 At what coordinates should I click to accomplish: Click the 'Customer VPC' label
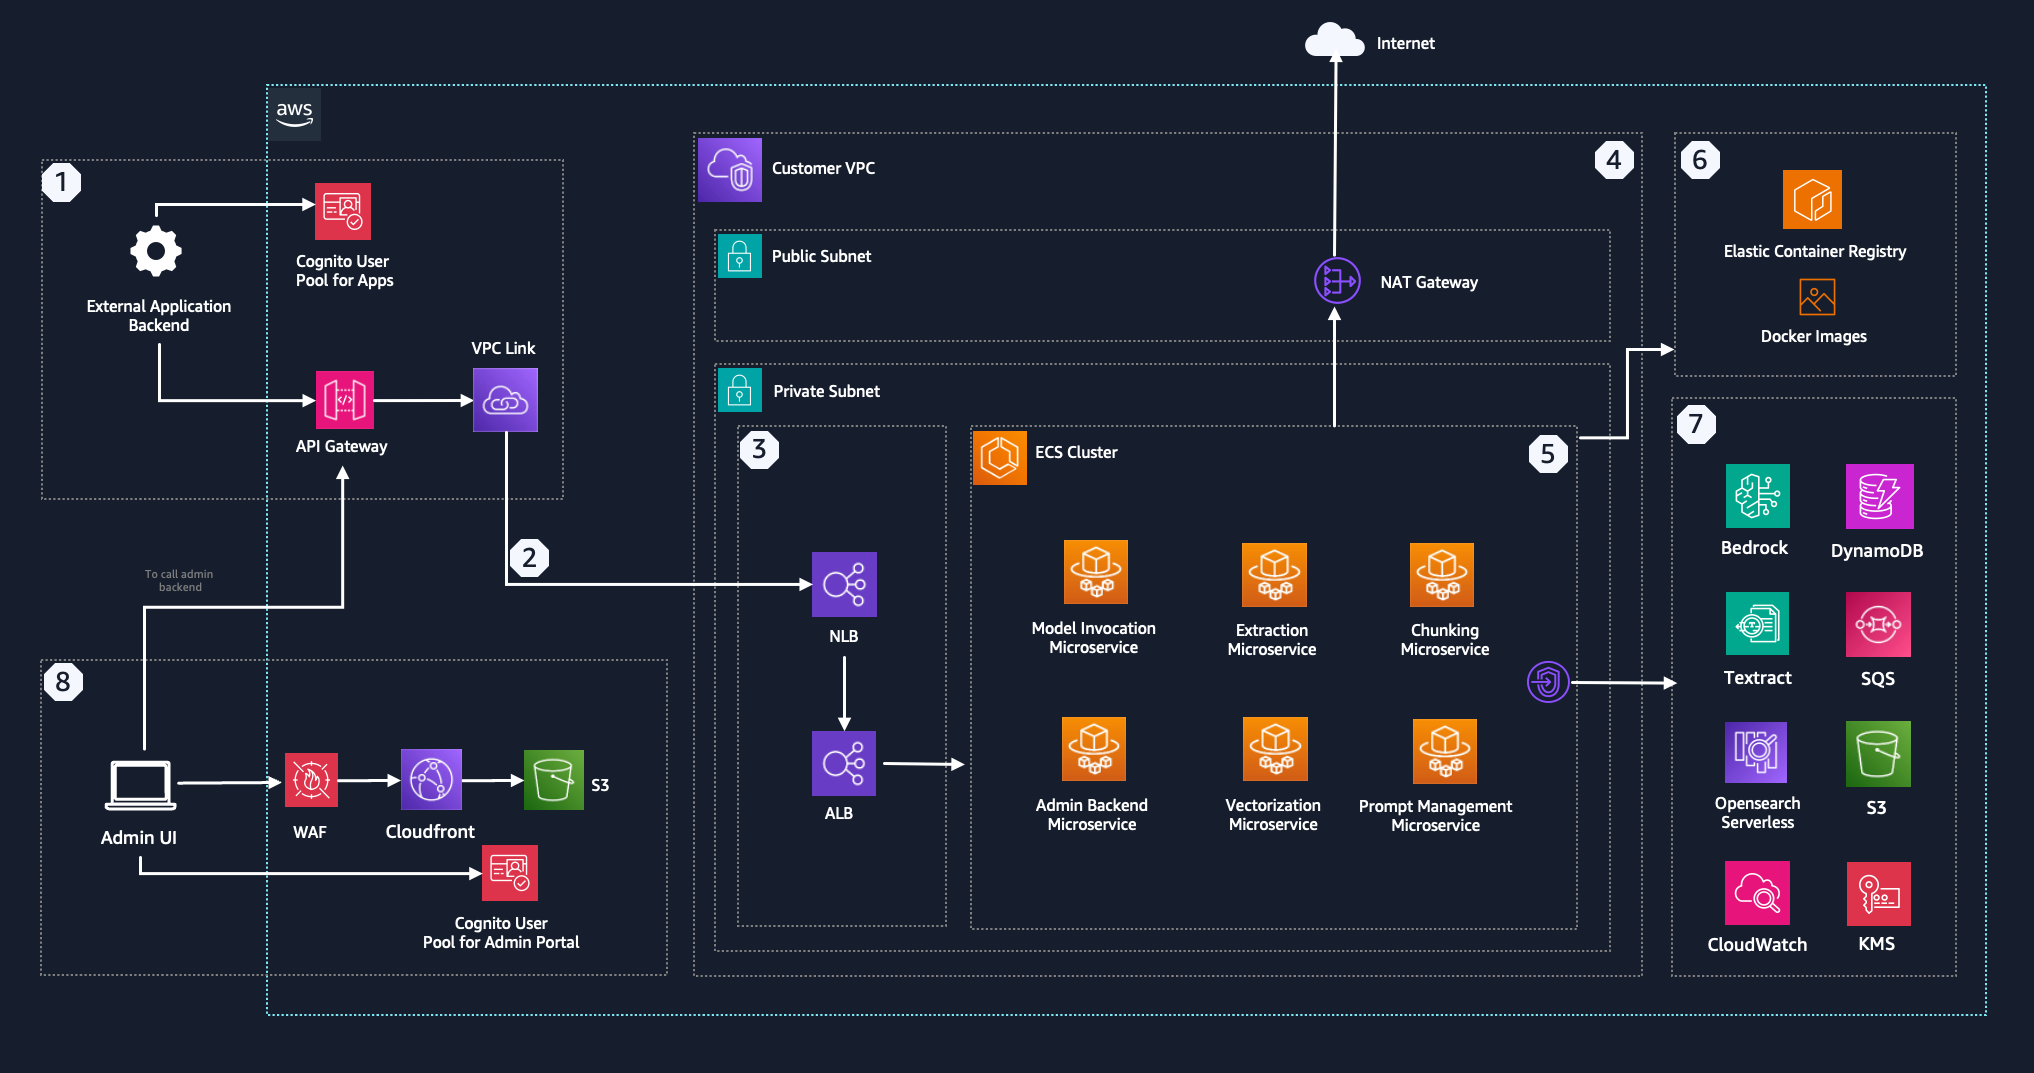point(823,168)
